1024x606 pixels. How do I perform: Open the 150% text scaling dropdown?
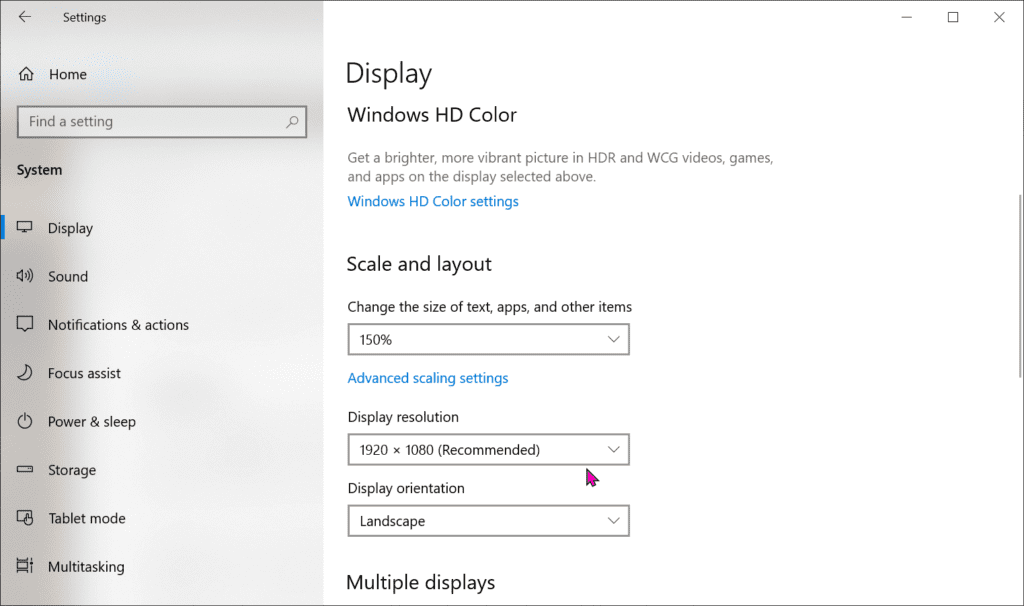488,339
